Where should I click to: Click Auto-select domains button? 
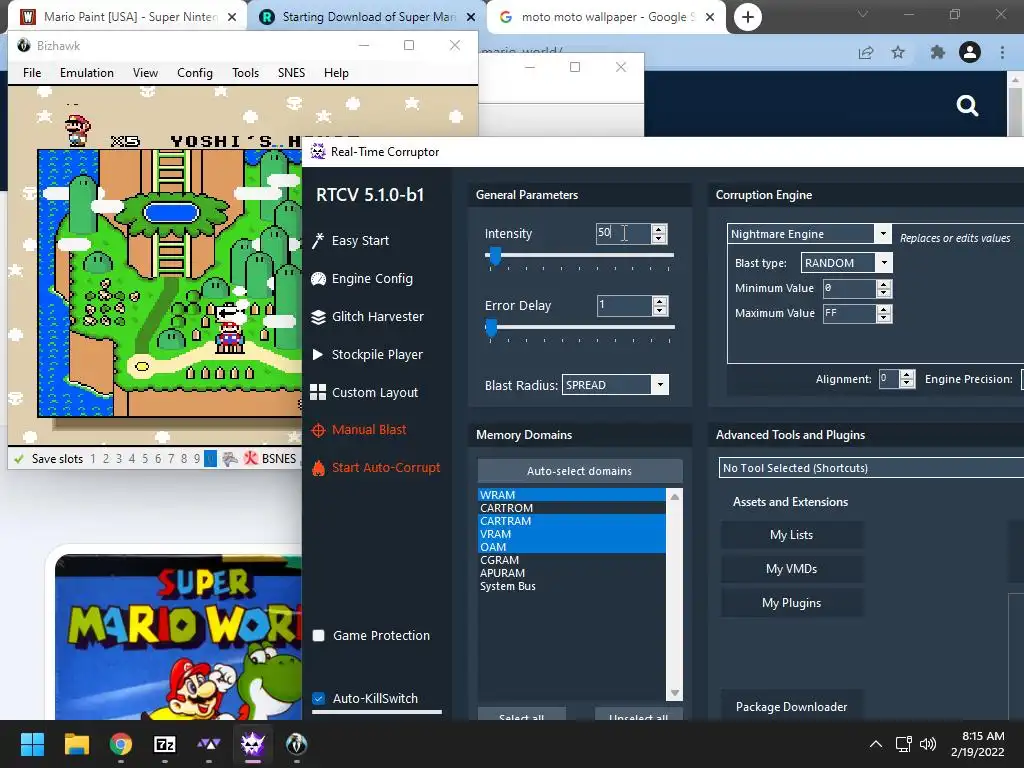click(580, 471)
